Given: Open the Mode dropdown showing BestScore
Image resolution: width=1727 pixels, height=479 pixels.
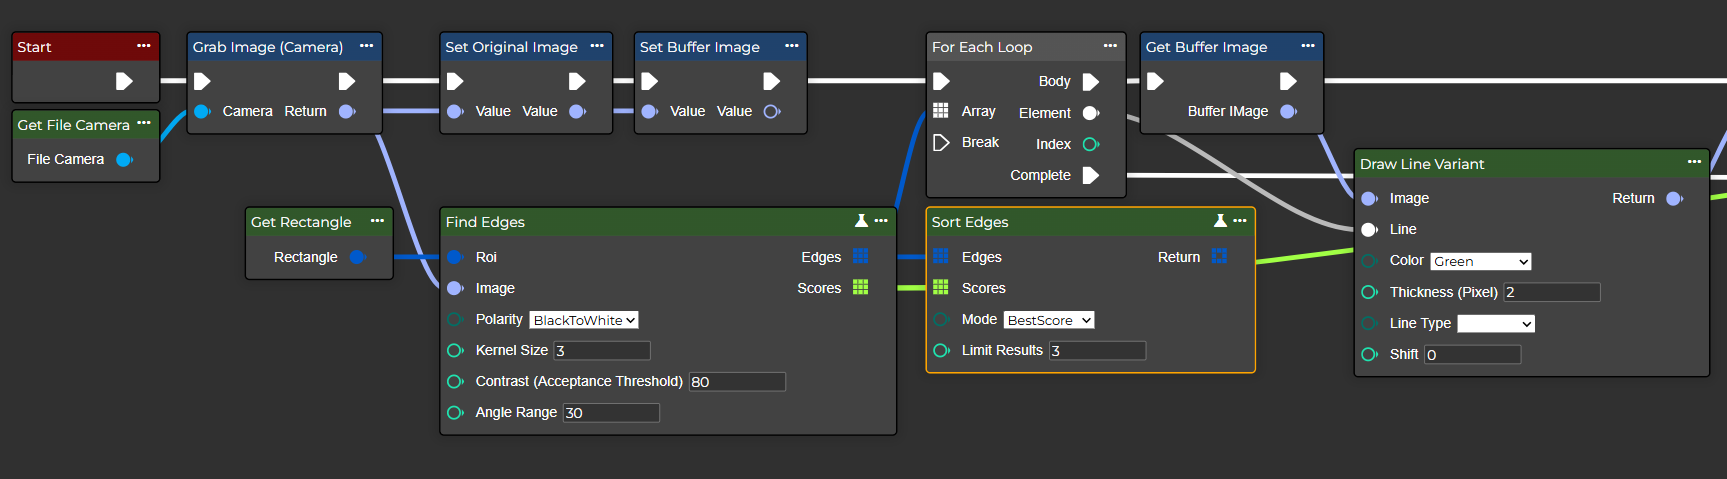Looking at the screenshot, I should pyautogui.click(x=1048, y=320).
